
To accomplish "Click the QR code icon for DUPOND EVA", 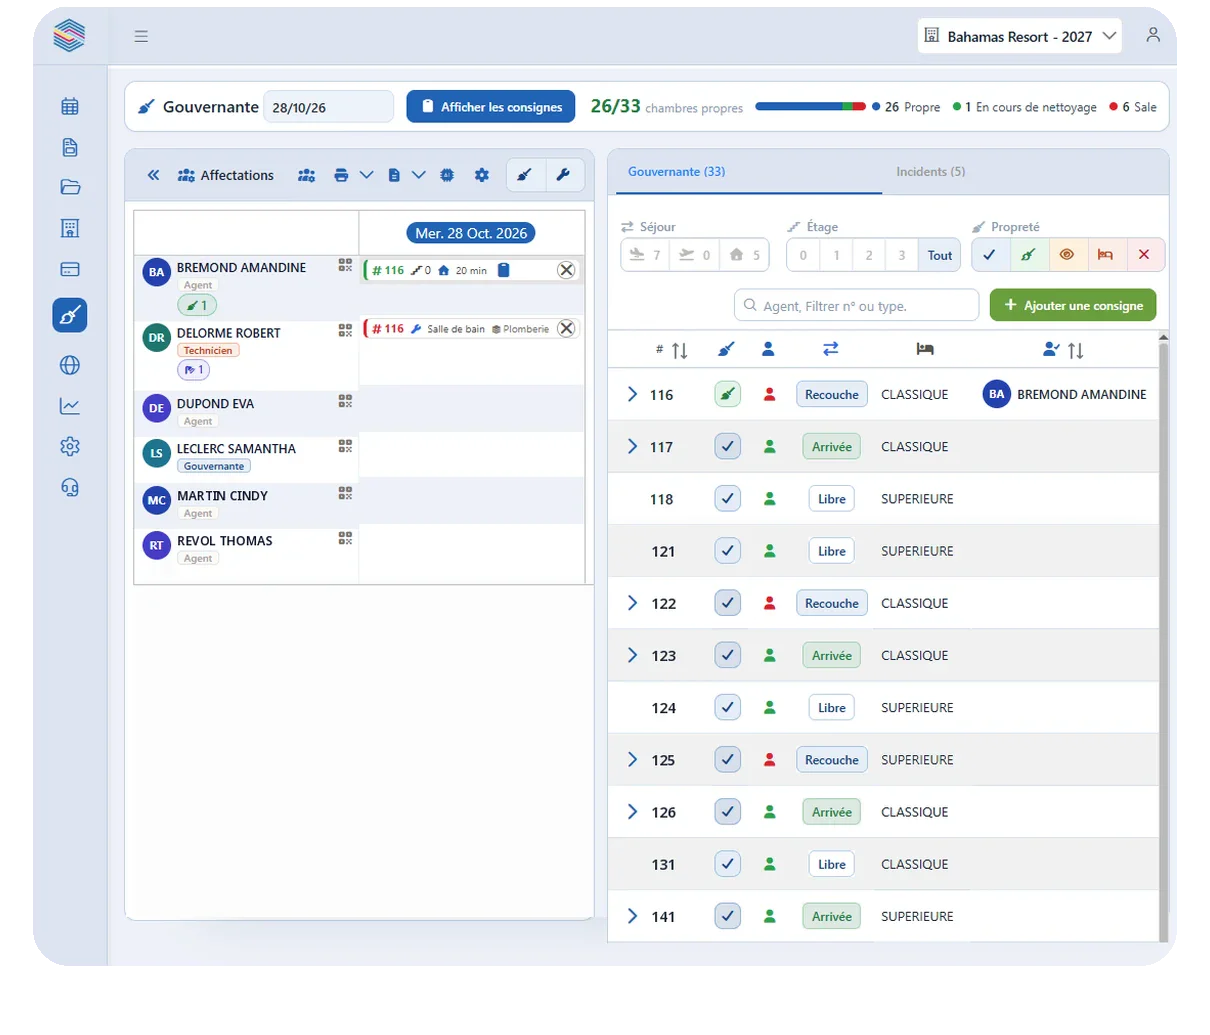I will [345, 401].
